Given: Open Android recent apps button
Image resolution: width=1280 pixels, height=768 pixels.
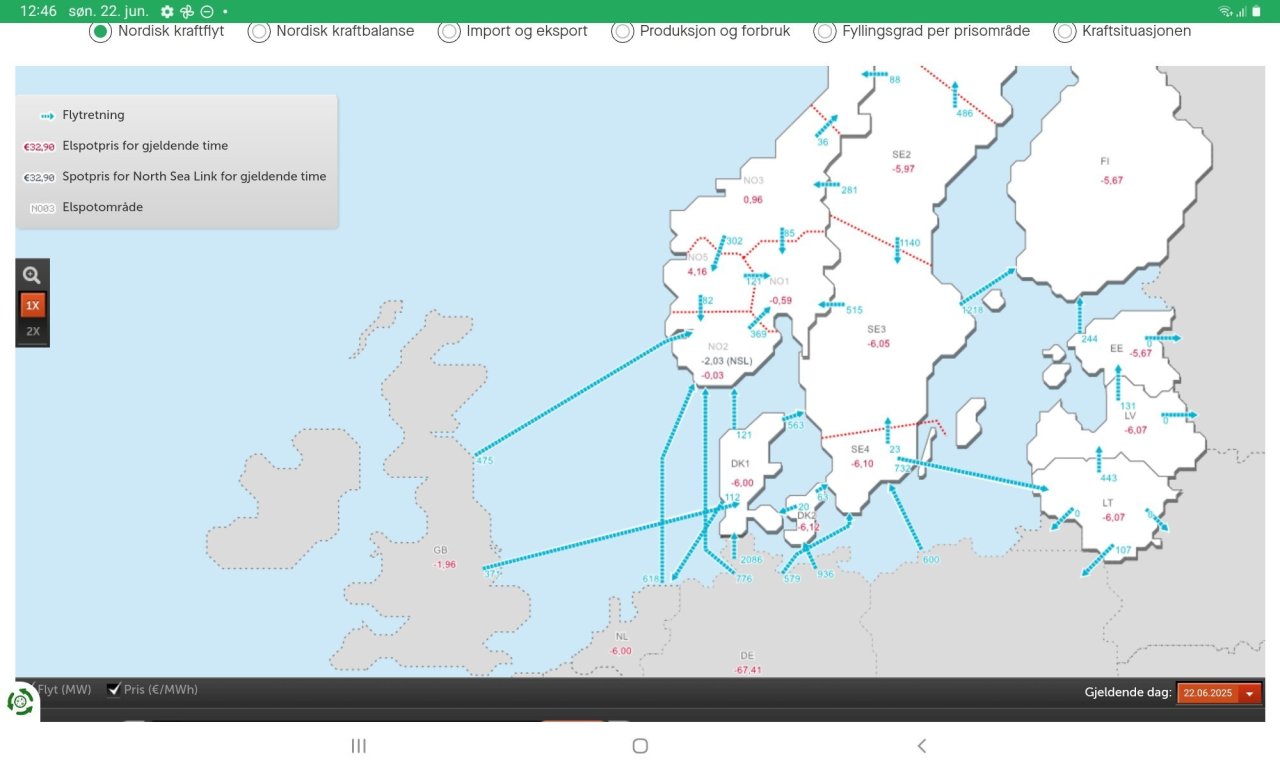Looking at the screenshot, I should [359, 746].
